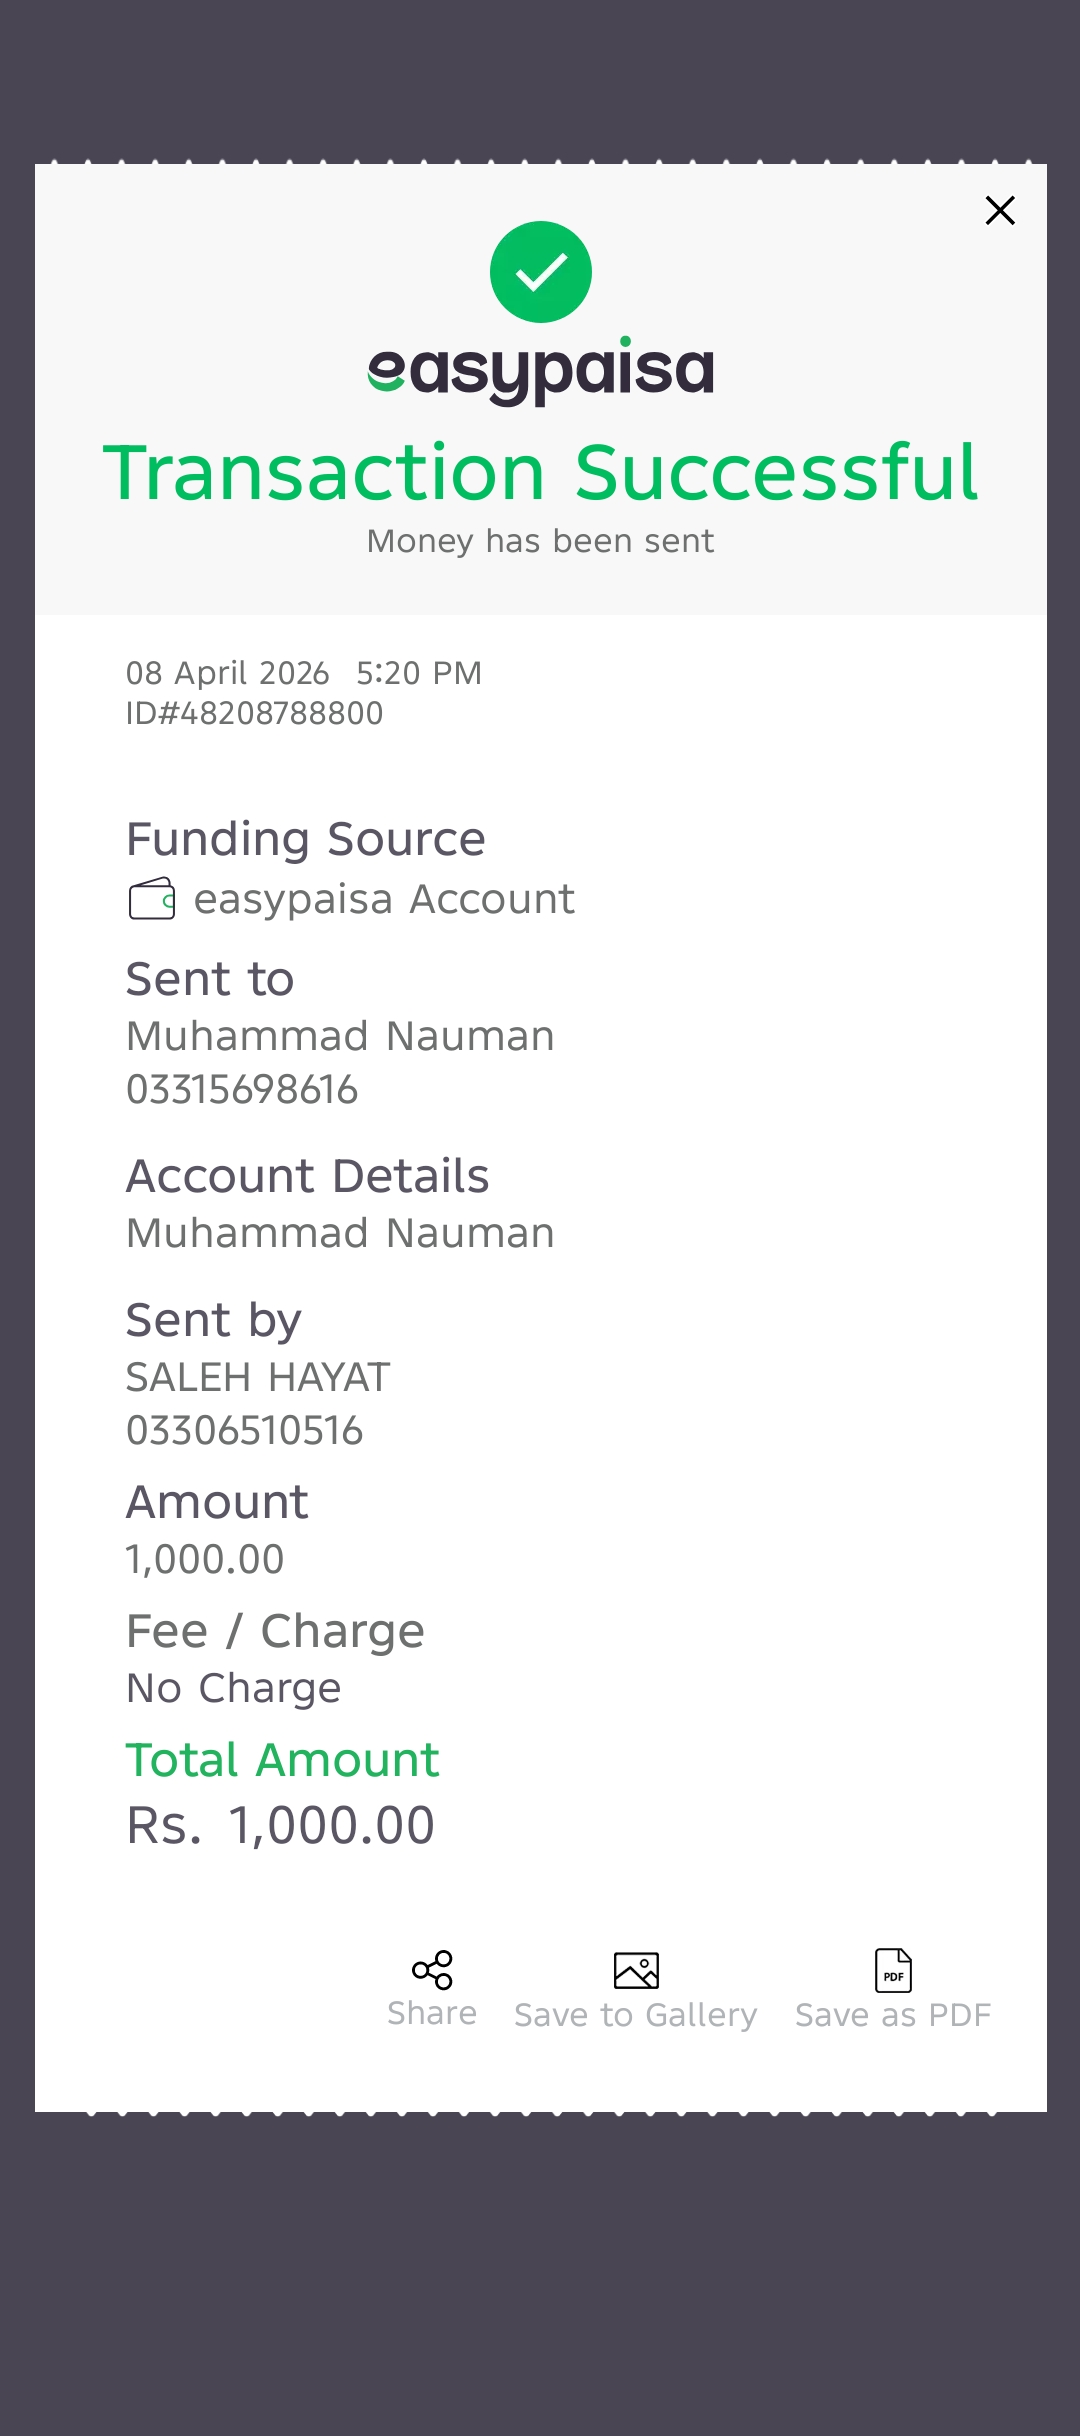1080x2436 pixels.
Task: Click Muhammad Nauman under Account Details
Action: tap(340, 1234)
